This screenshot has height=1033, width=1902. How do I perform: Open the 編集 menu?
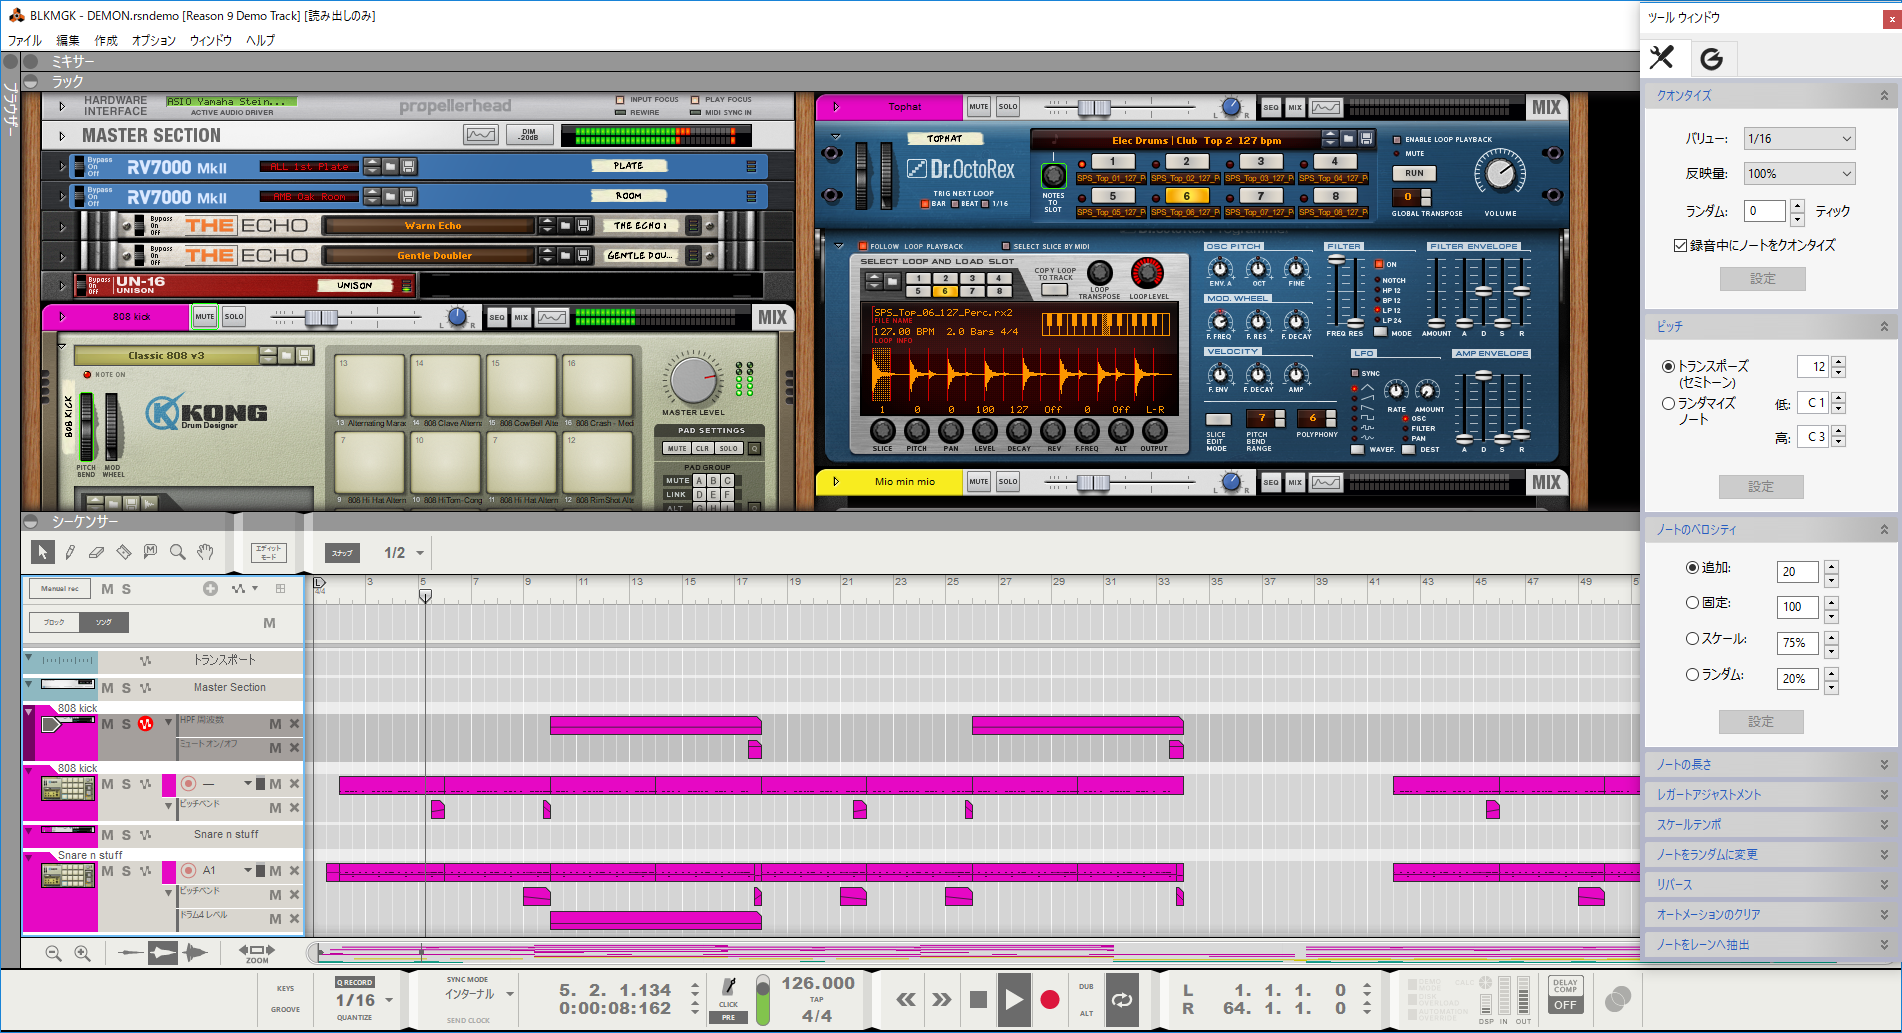click(x=68, y=40)
